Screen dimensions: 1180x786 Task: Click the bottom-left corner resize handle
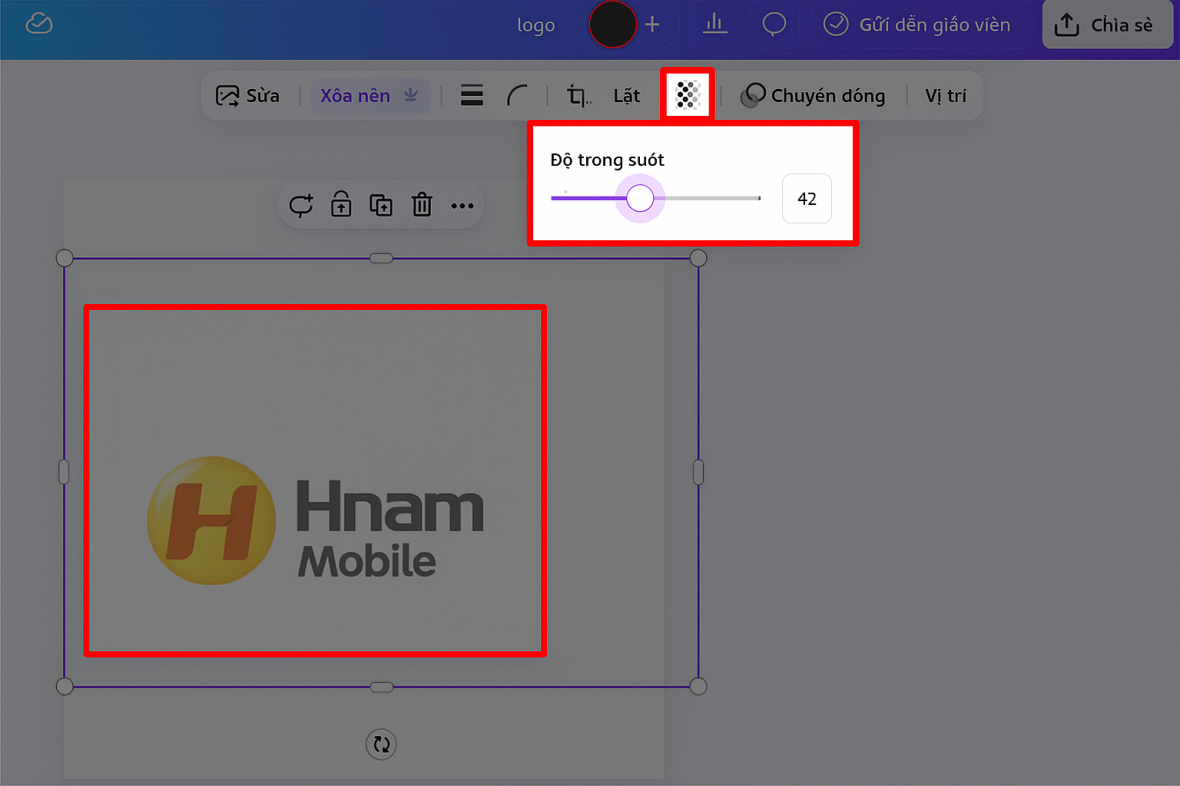coord(65,686)
